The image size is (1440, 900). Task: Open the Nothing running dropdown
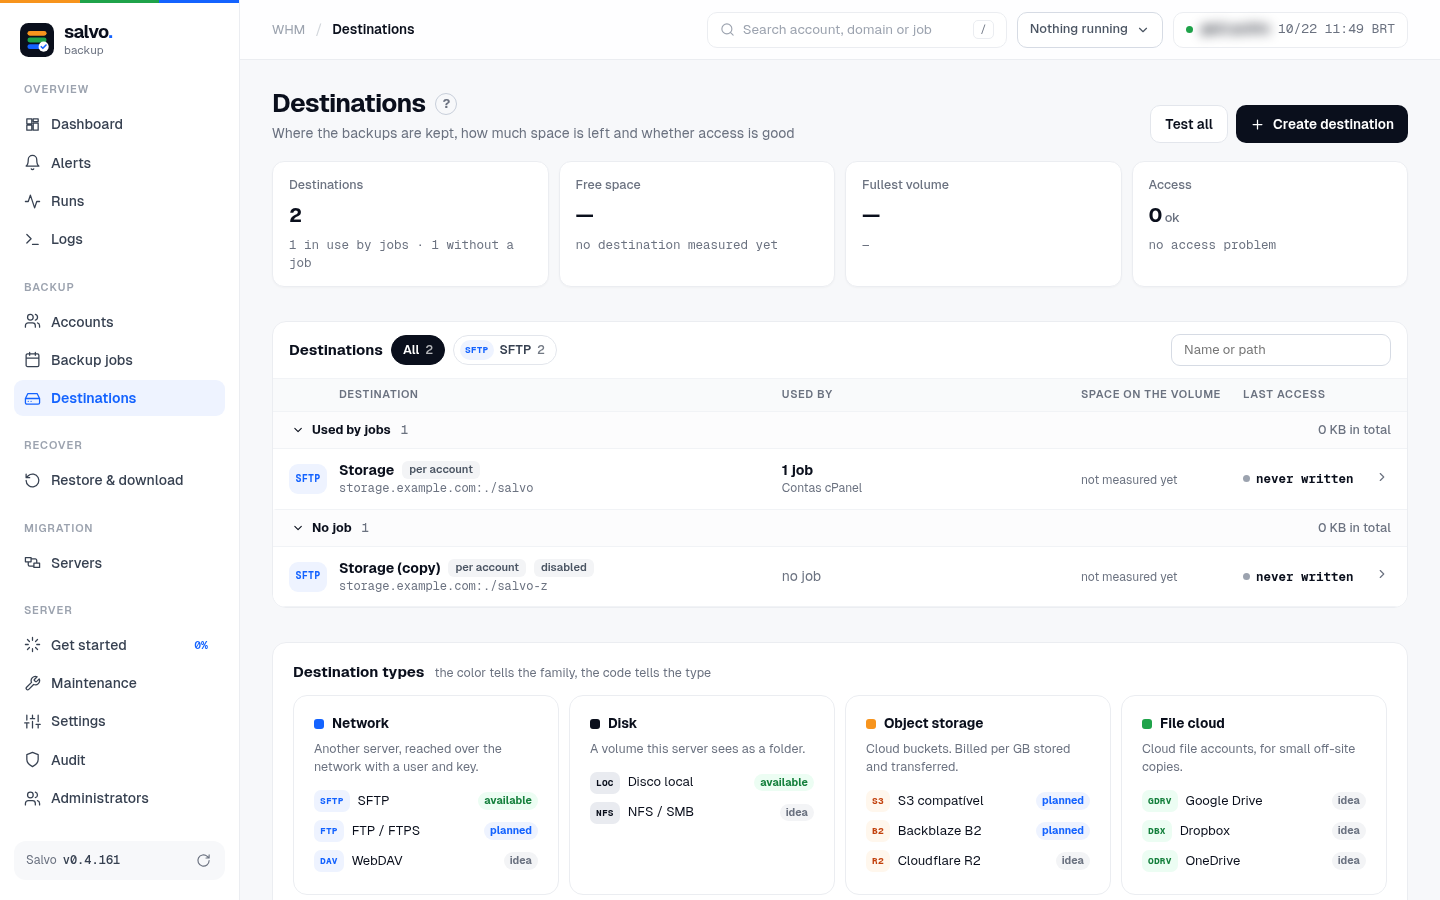click(1089, 30)
